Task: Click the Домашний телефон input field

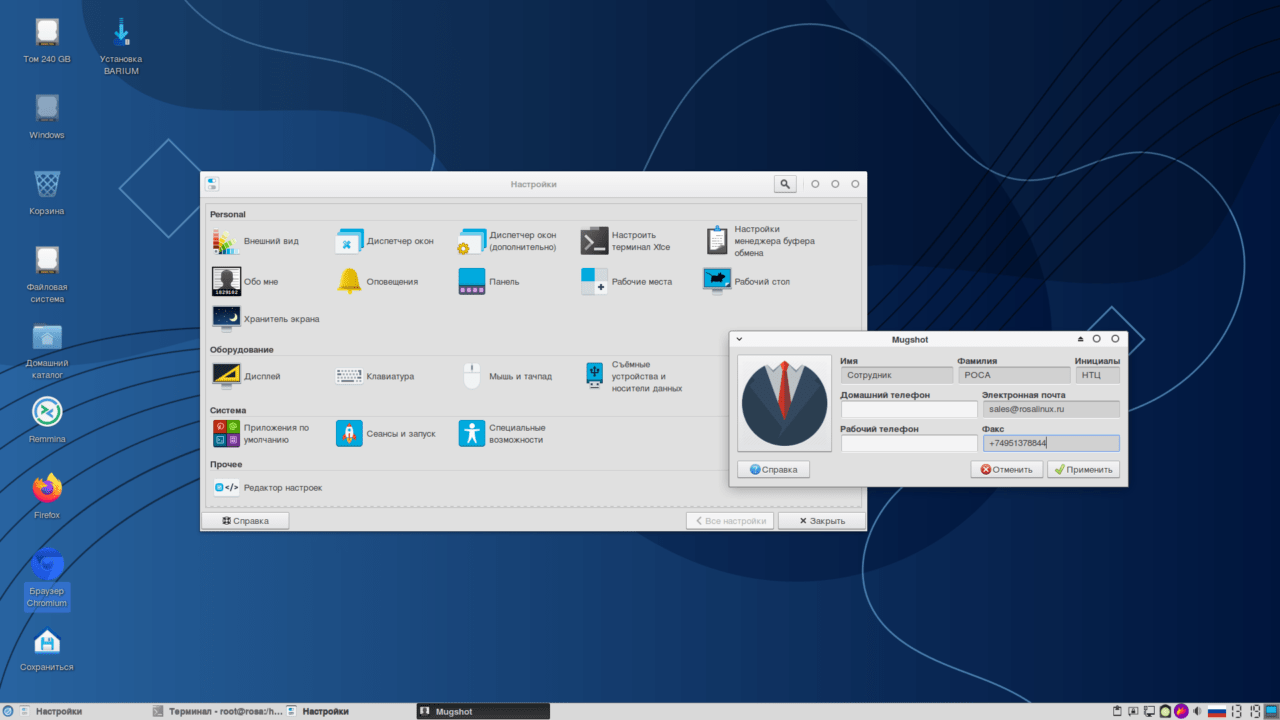Action: click(908, 409)
